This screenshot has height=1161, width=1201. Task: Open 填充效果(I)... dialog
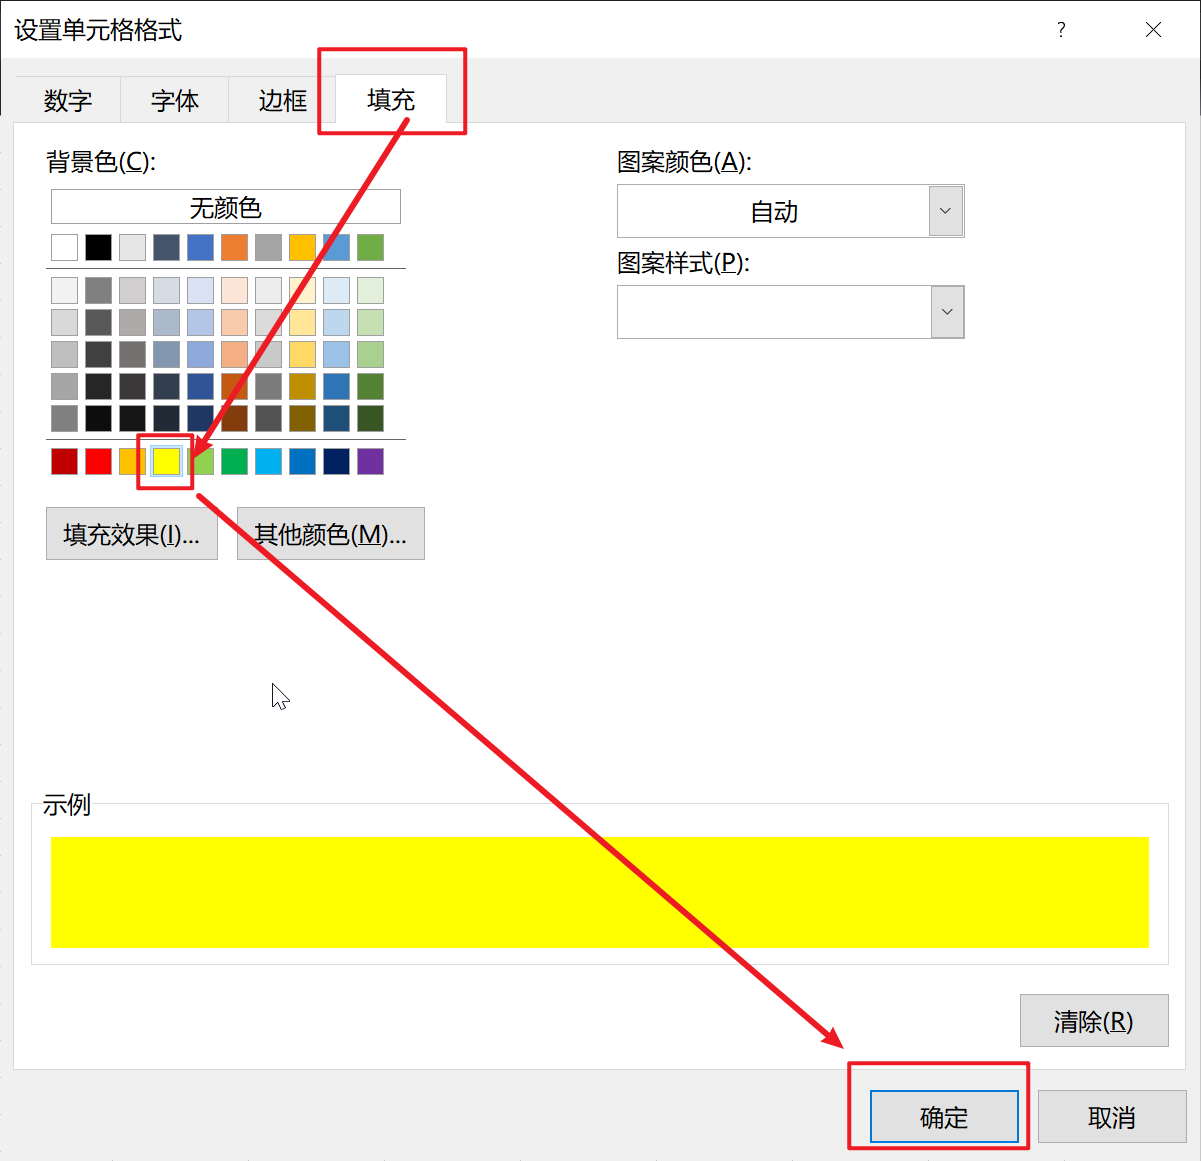132,534
